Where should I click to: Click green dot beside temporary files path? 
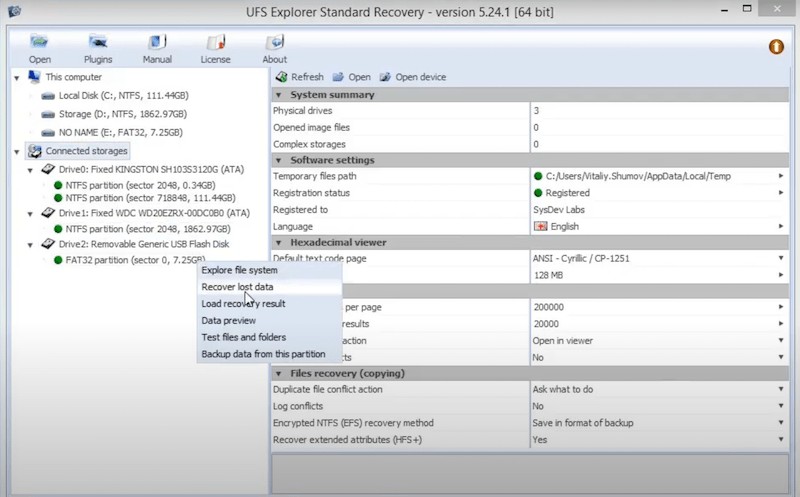point(538,176)
